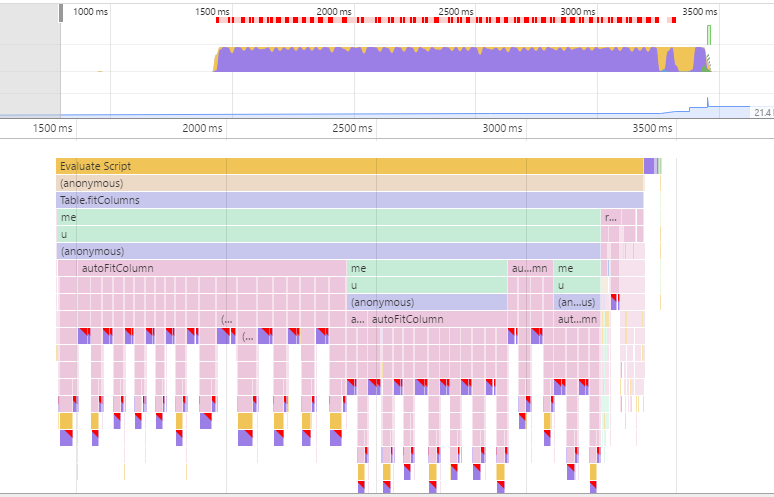Grab the gray overview window handle at top-left

tap(61, 13)
